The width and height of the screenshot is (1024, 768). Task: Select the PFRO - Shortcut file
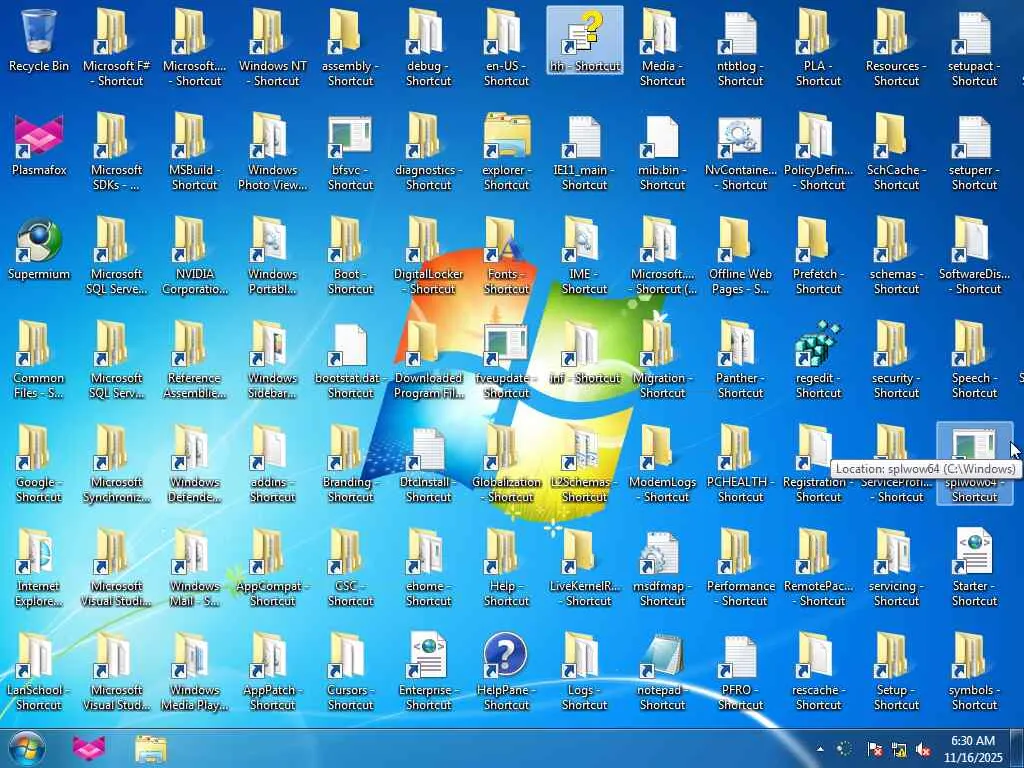tap(741, 671)
